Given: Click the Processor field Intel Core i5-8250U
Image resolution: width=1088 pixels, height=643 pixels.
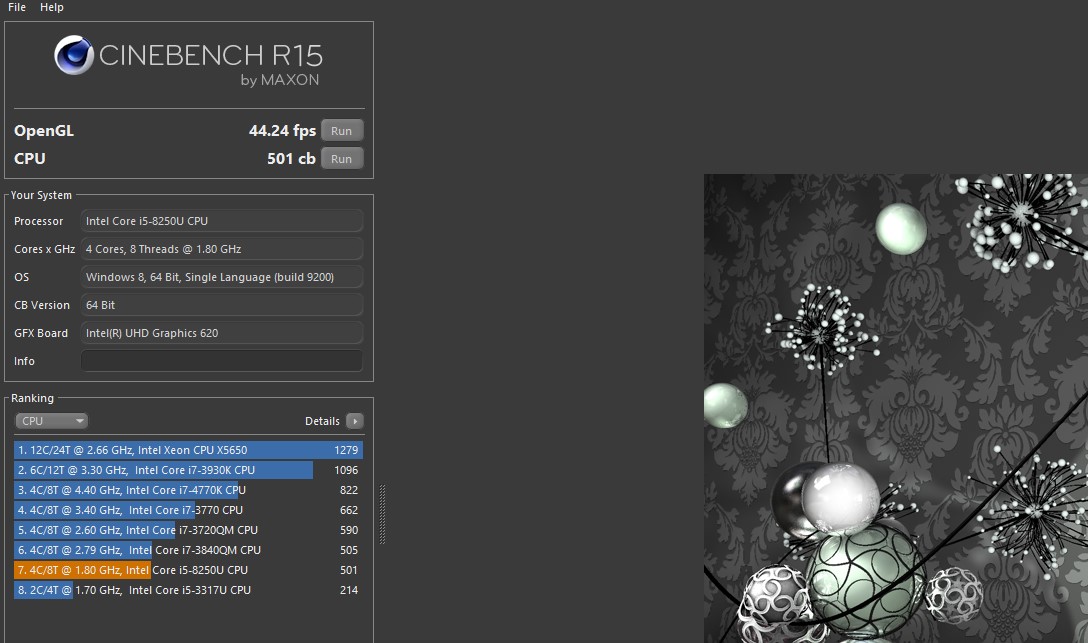Looking at the screenshot, I should coord(221,221).
